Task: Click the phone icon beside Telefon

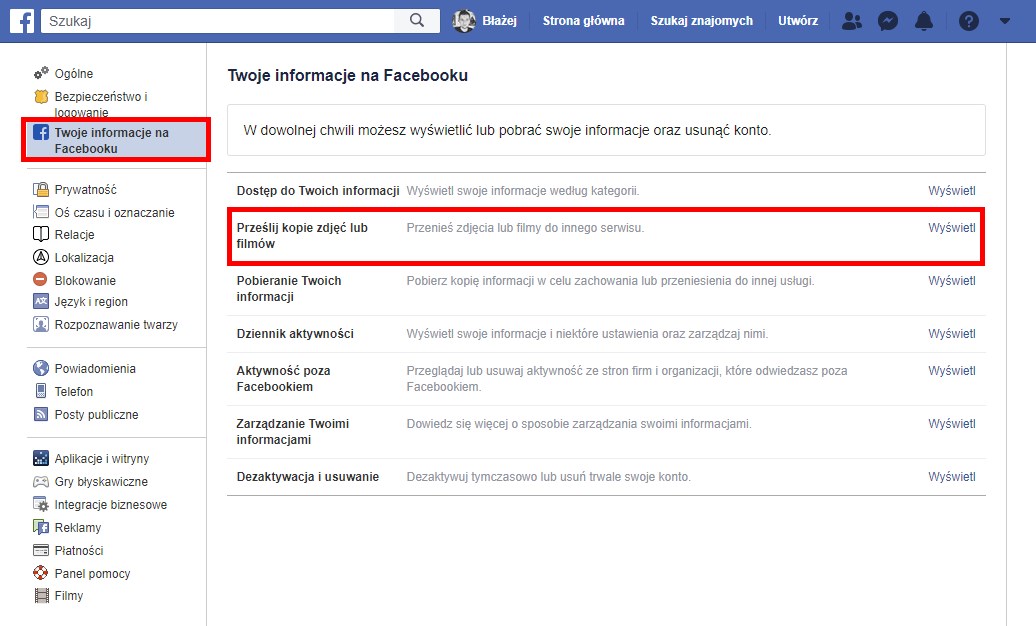Action: tap(41, 391)
